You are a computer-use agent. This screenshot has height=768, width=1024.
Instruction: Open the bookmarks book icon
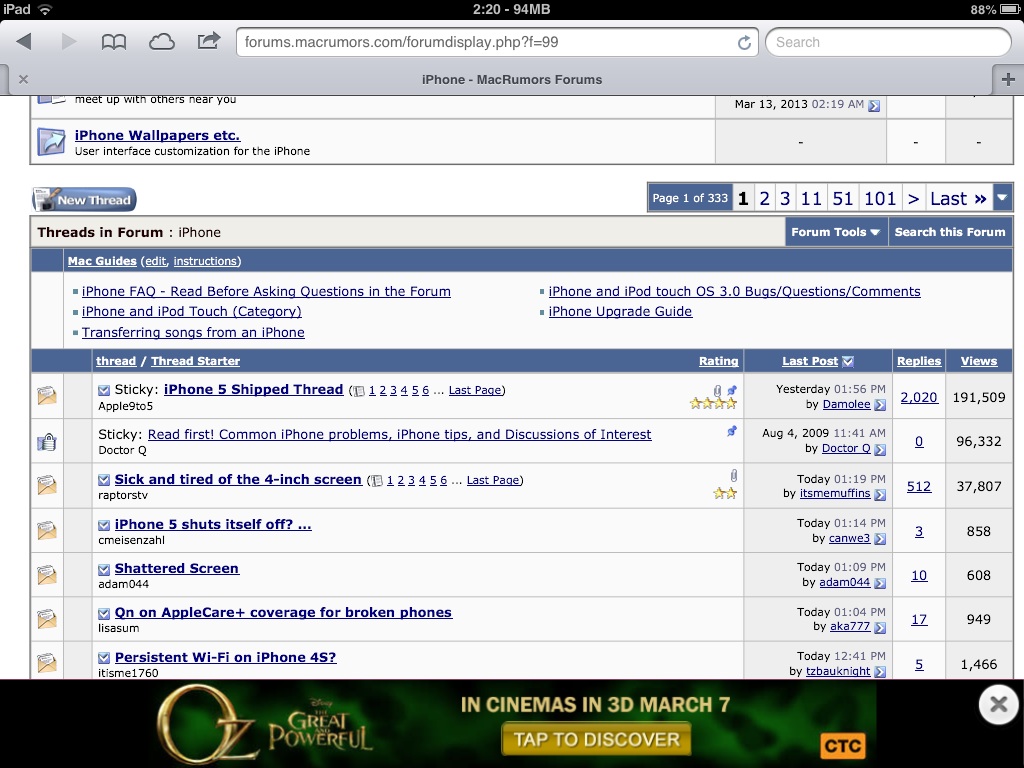click(114, 42)
